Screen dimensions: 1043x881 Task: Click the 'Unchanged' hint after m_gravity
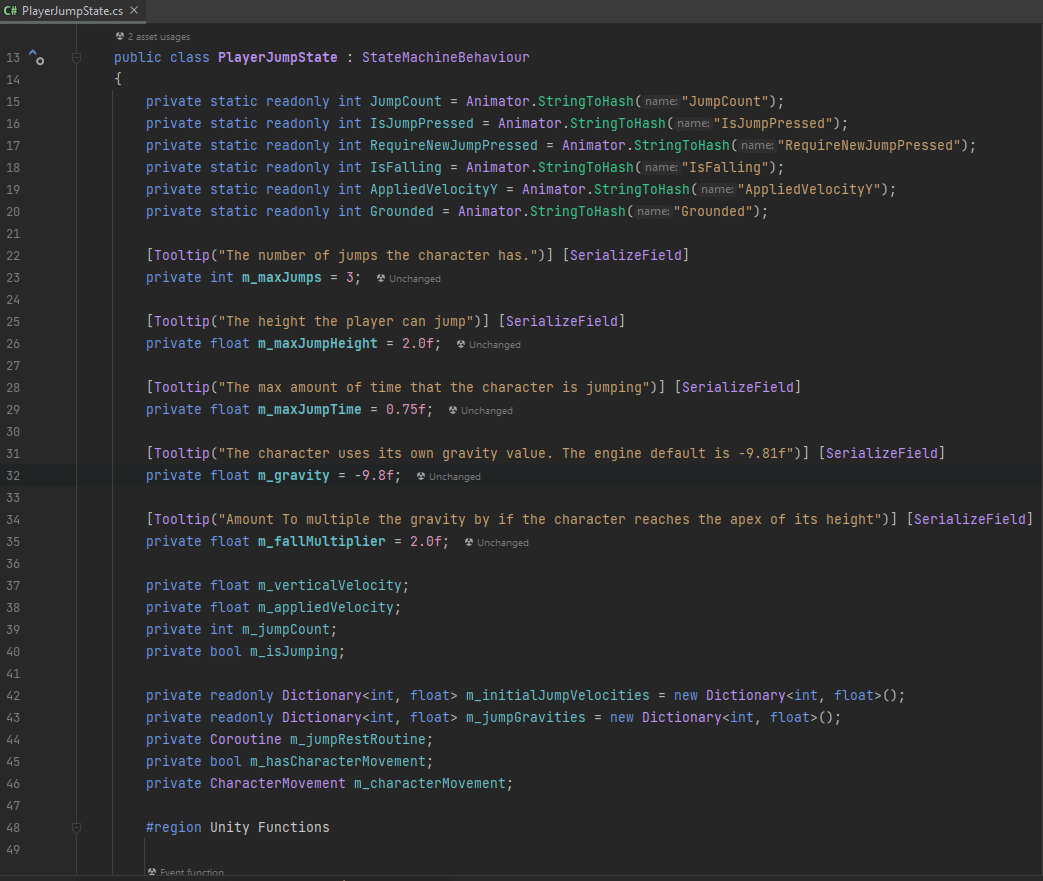454,476
